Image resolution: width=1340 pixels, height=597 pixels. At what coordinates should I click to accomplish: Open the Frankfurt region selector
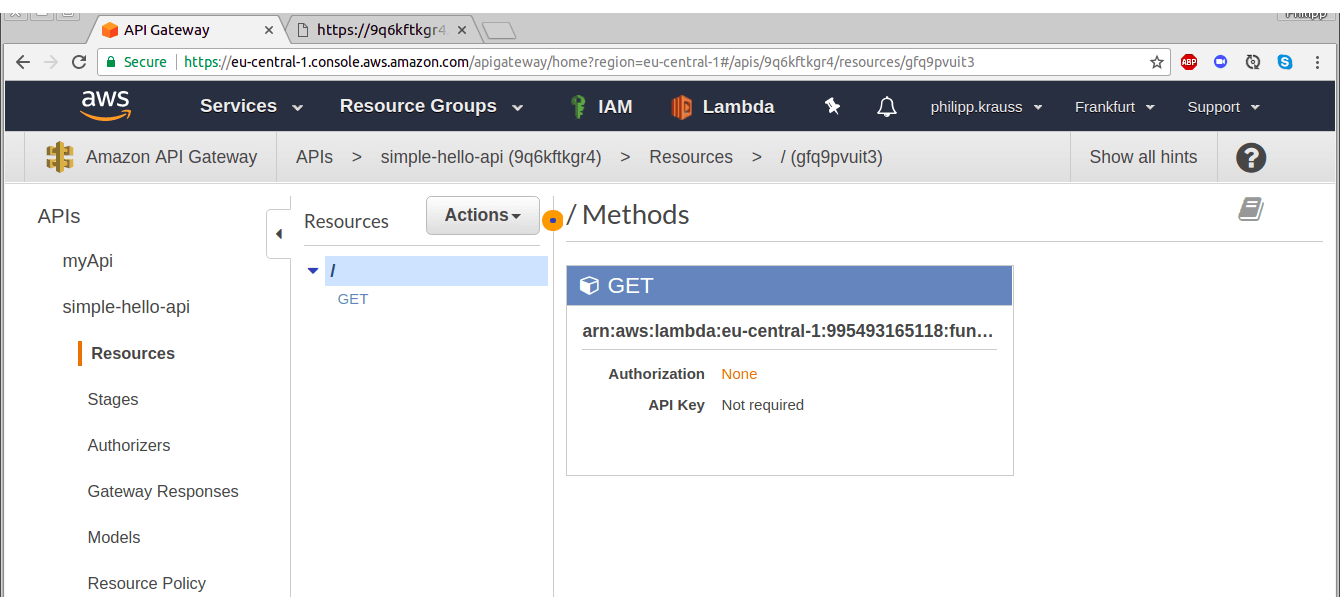coord(1114,107)
